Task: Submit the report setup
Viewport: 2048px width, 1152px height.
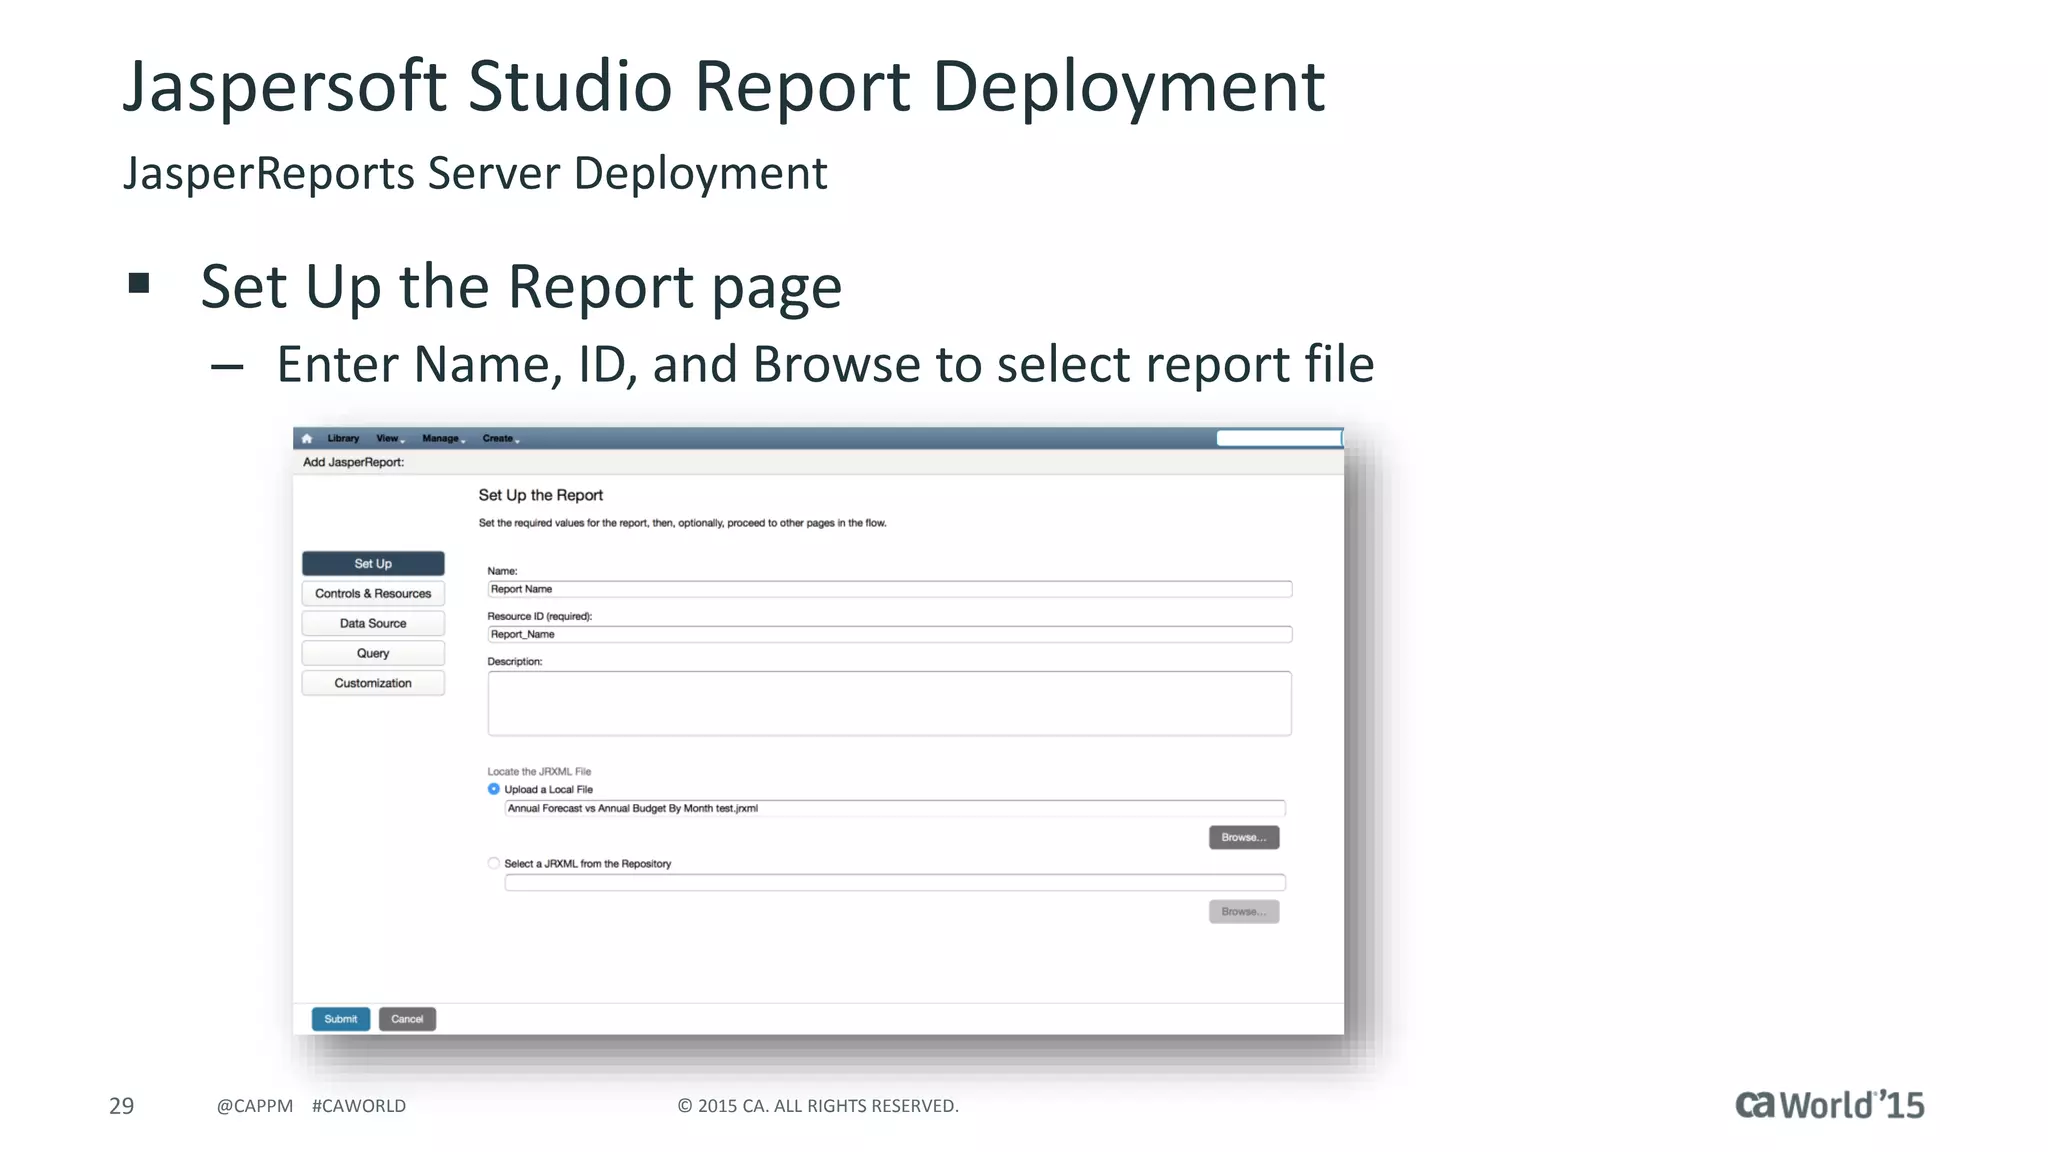Action: click(x=341, y=1019)
